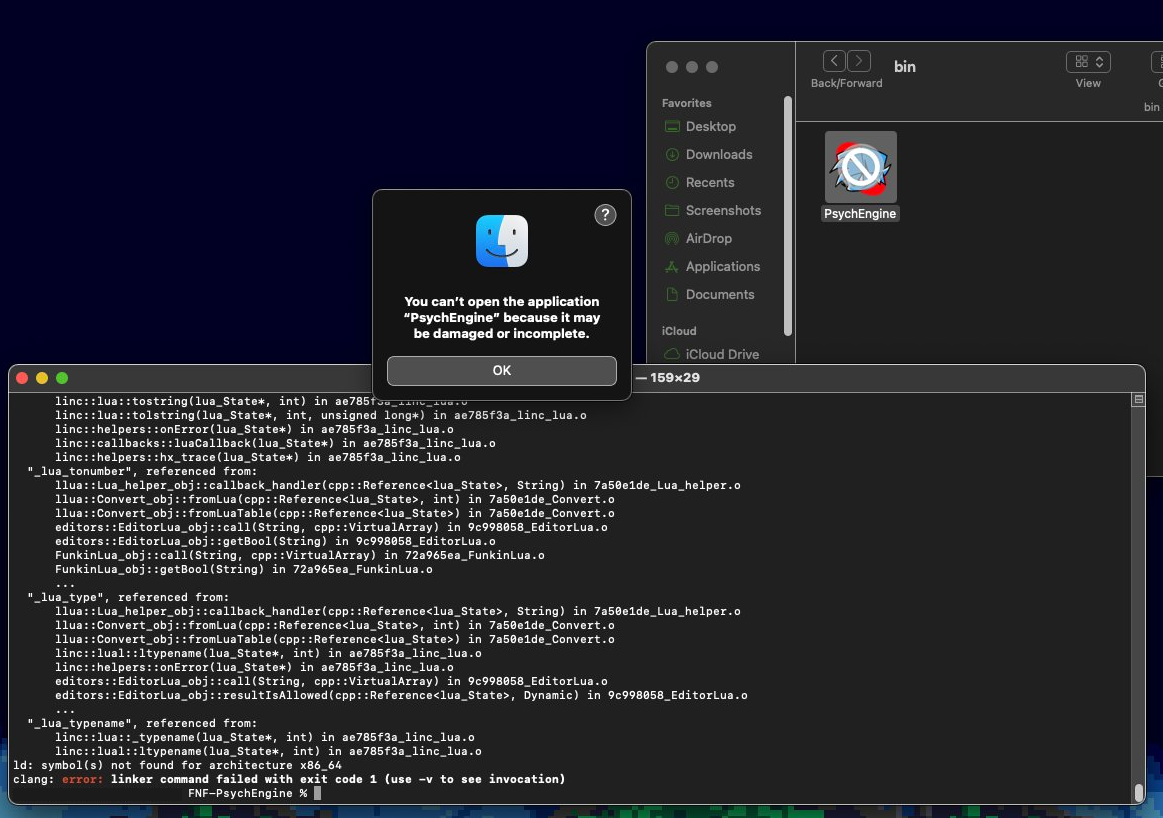Image resolution: width=1163 pixels, height=818 pixels.
Task: Click the Terminal window scrollbar thumb
Action: [x=1139, y=791]
